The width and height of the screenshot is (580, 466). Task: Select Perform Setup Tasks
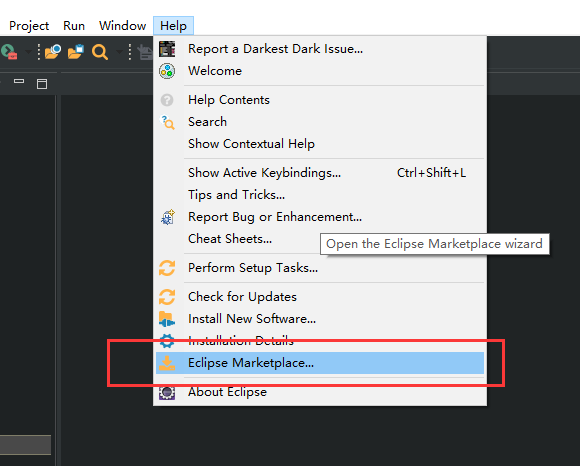click(x=320, y=268)
